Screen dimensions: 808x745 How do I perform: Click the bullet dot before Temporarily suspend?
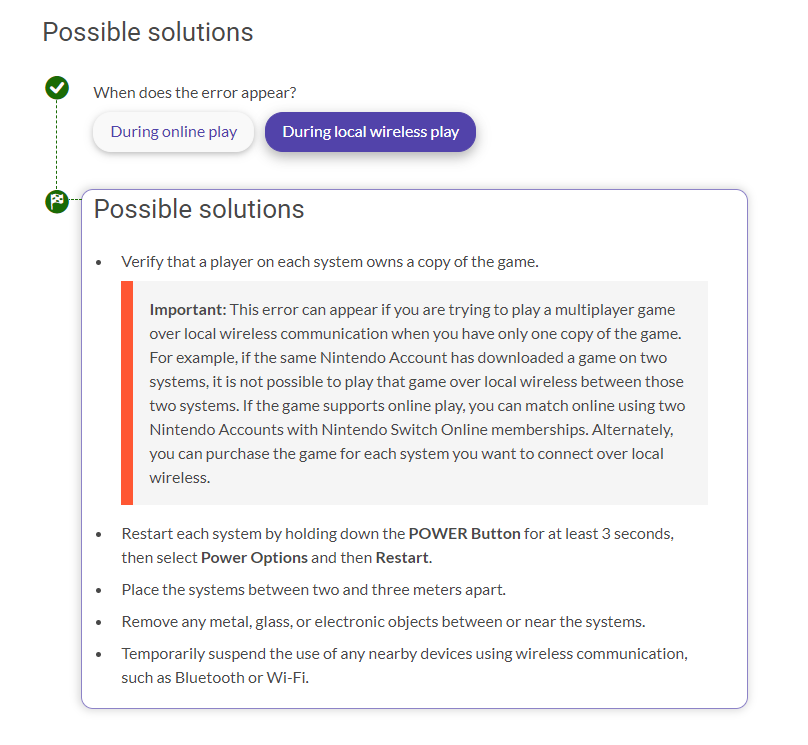[99, 654]
